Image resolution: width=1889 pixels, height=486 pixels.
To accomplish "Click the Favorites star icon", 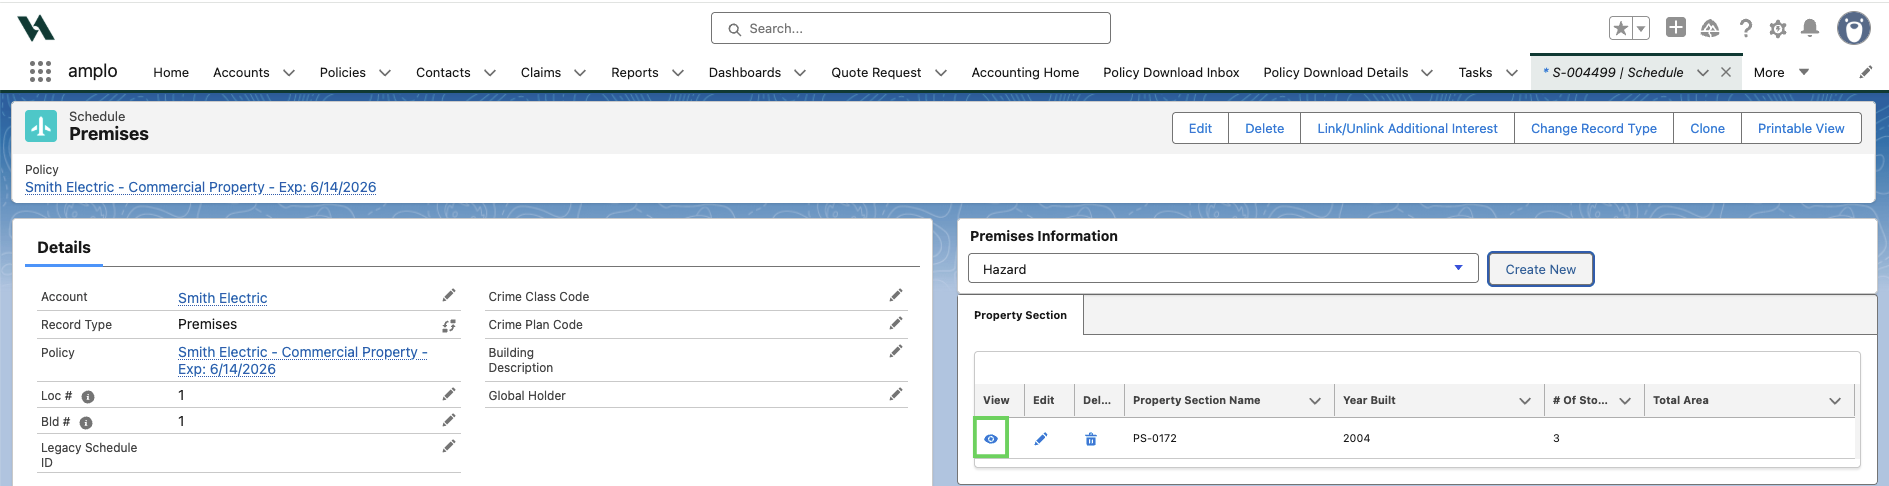I will 1621,28.
